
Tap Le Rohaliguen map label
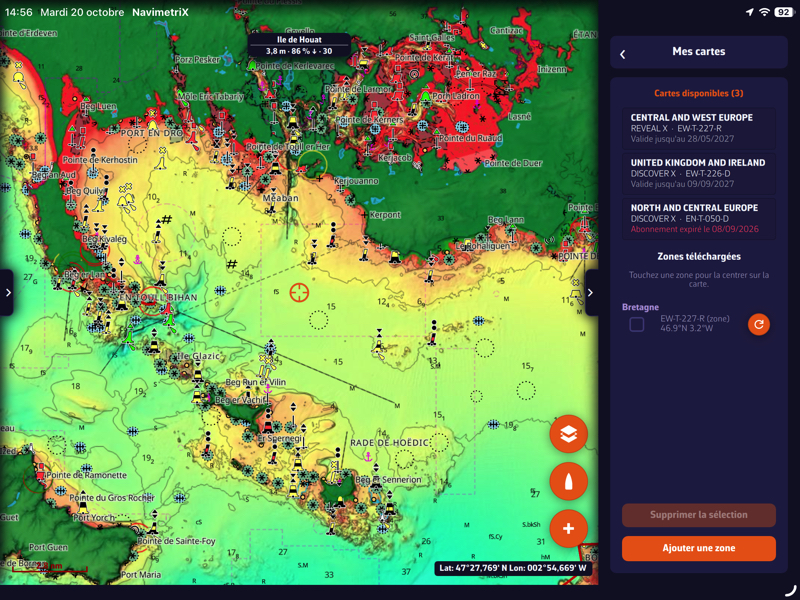[482, 246]
